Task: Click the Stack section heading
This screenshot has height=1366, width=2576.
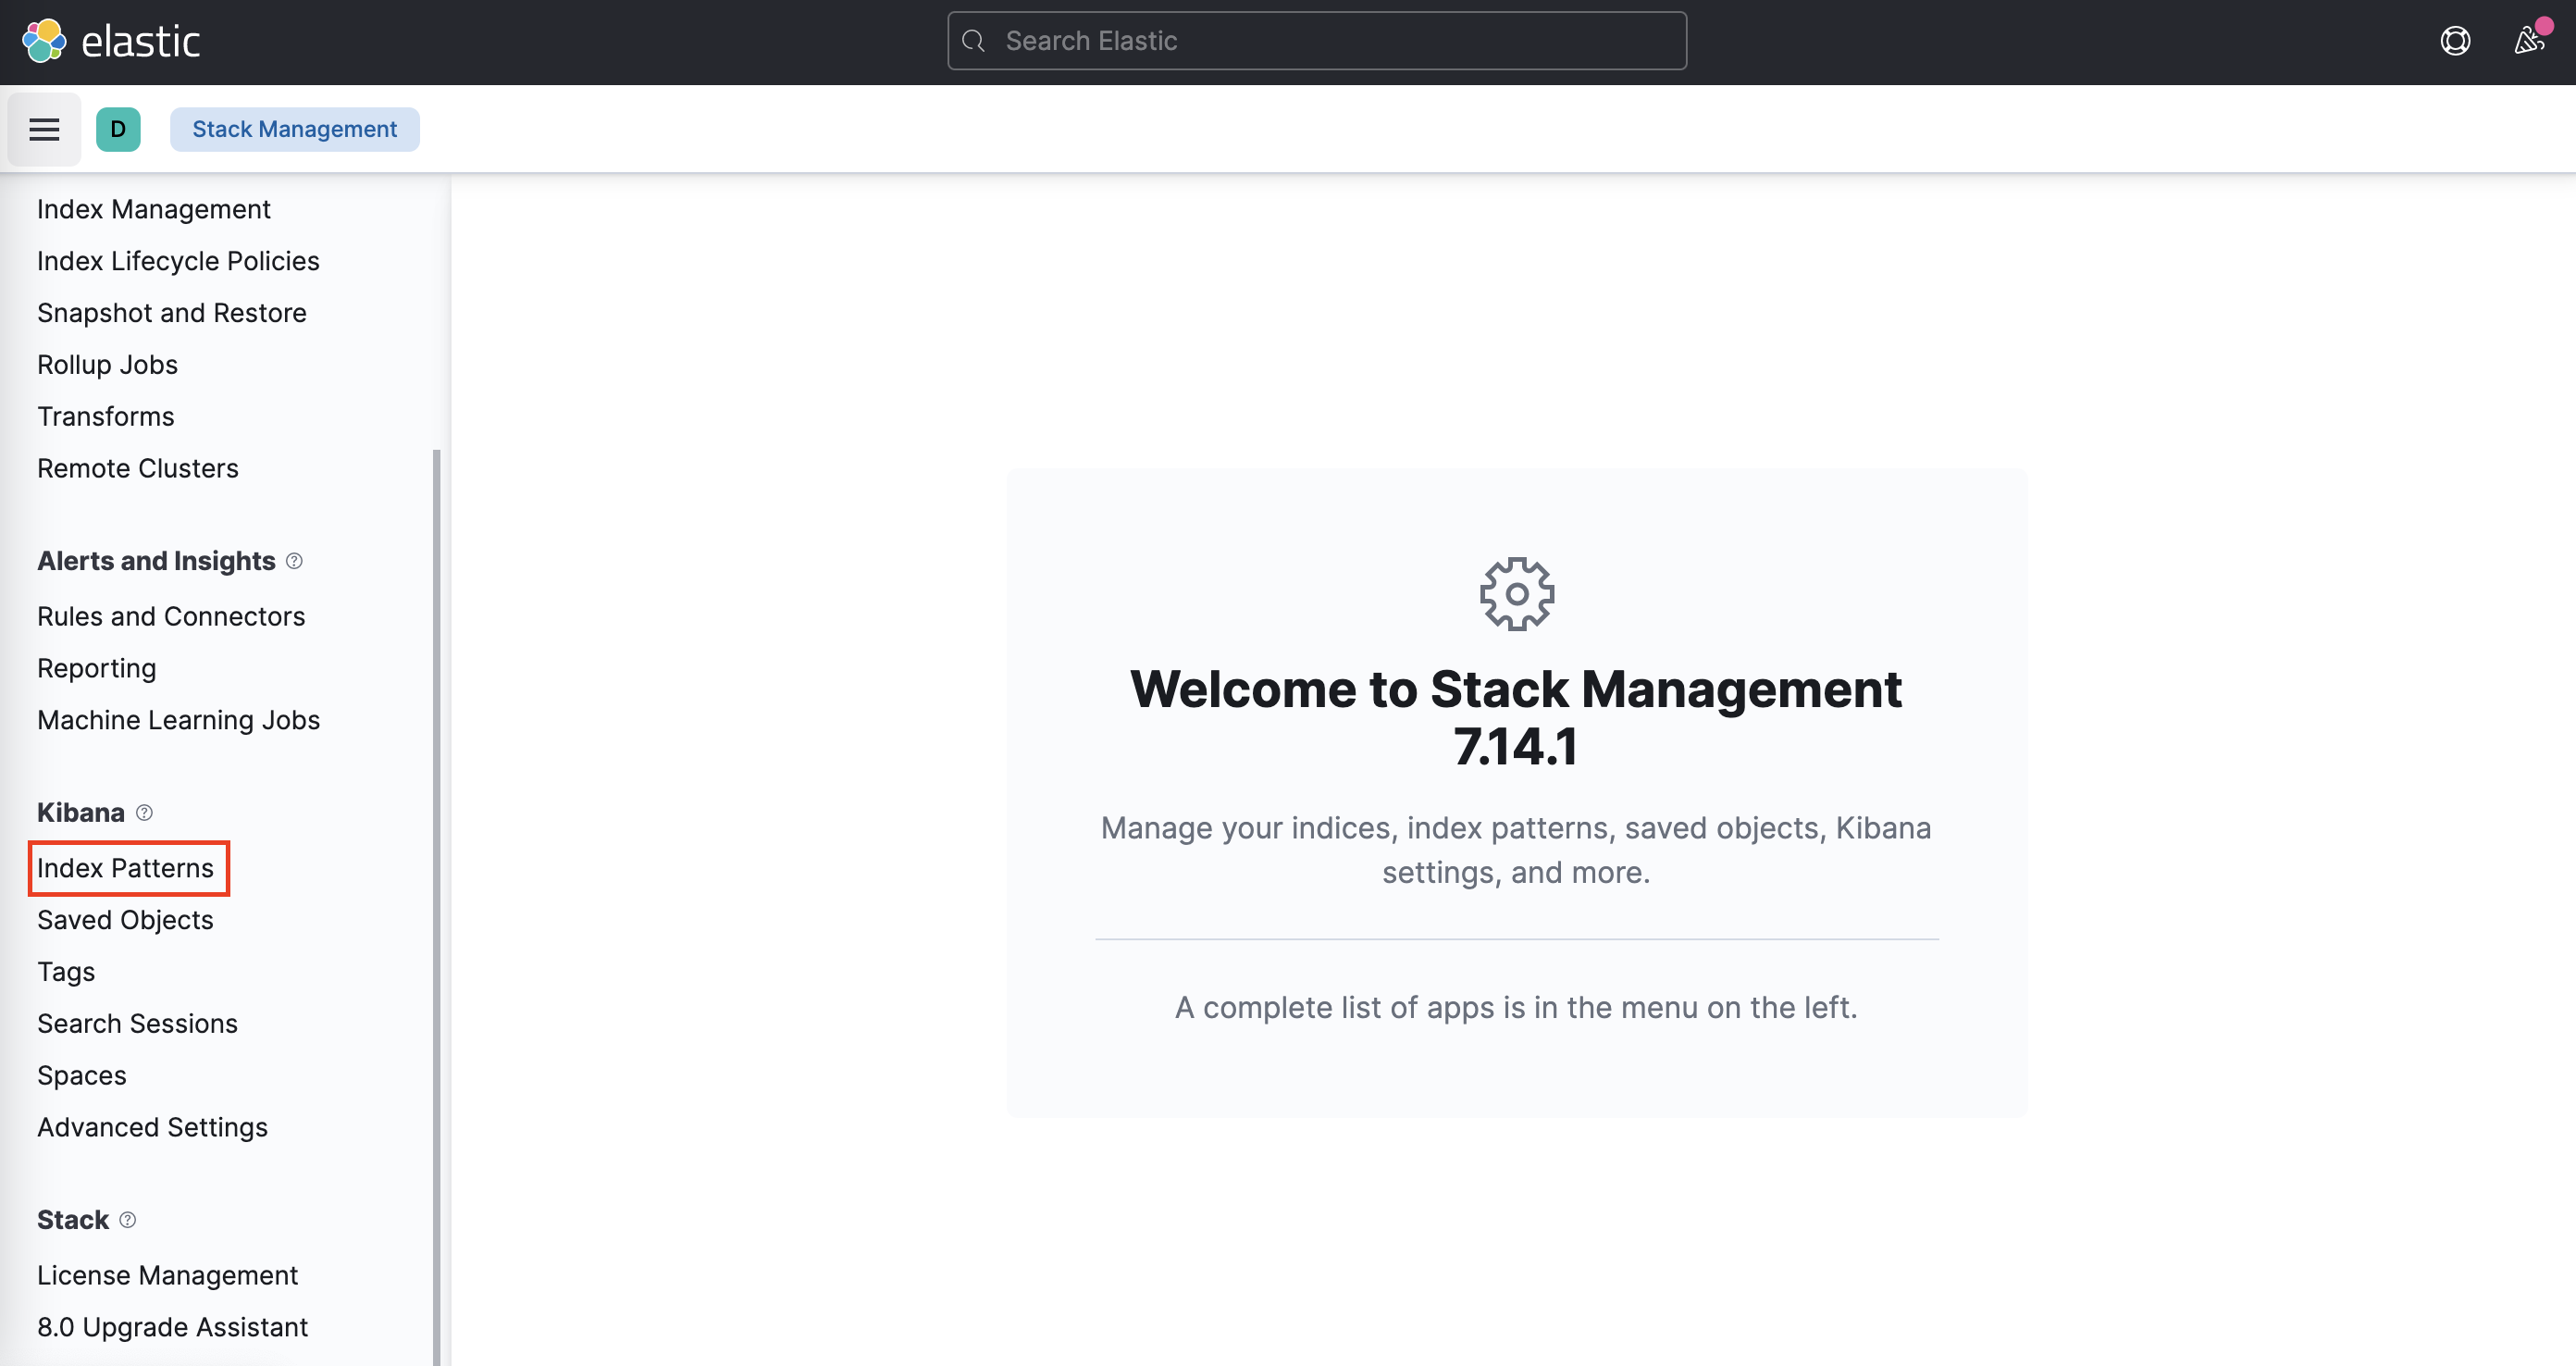Action: point(73,1221)
